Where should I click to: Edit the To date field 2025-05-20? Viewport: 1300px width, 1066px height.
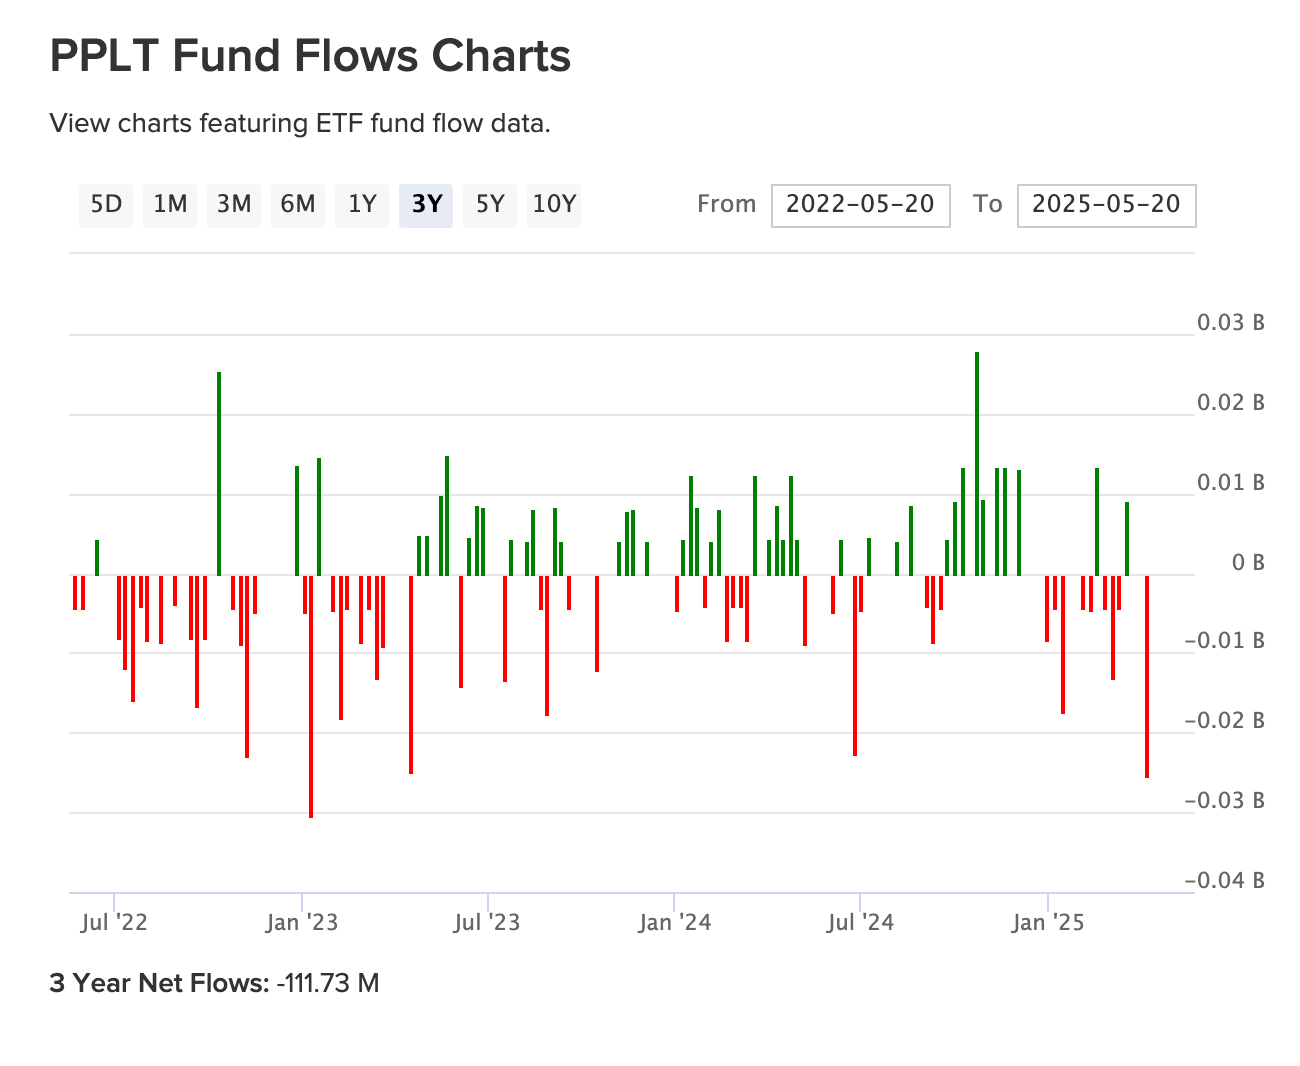click(1106, 205)
